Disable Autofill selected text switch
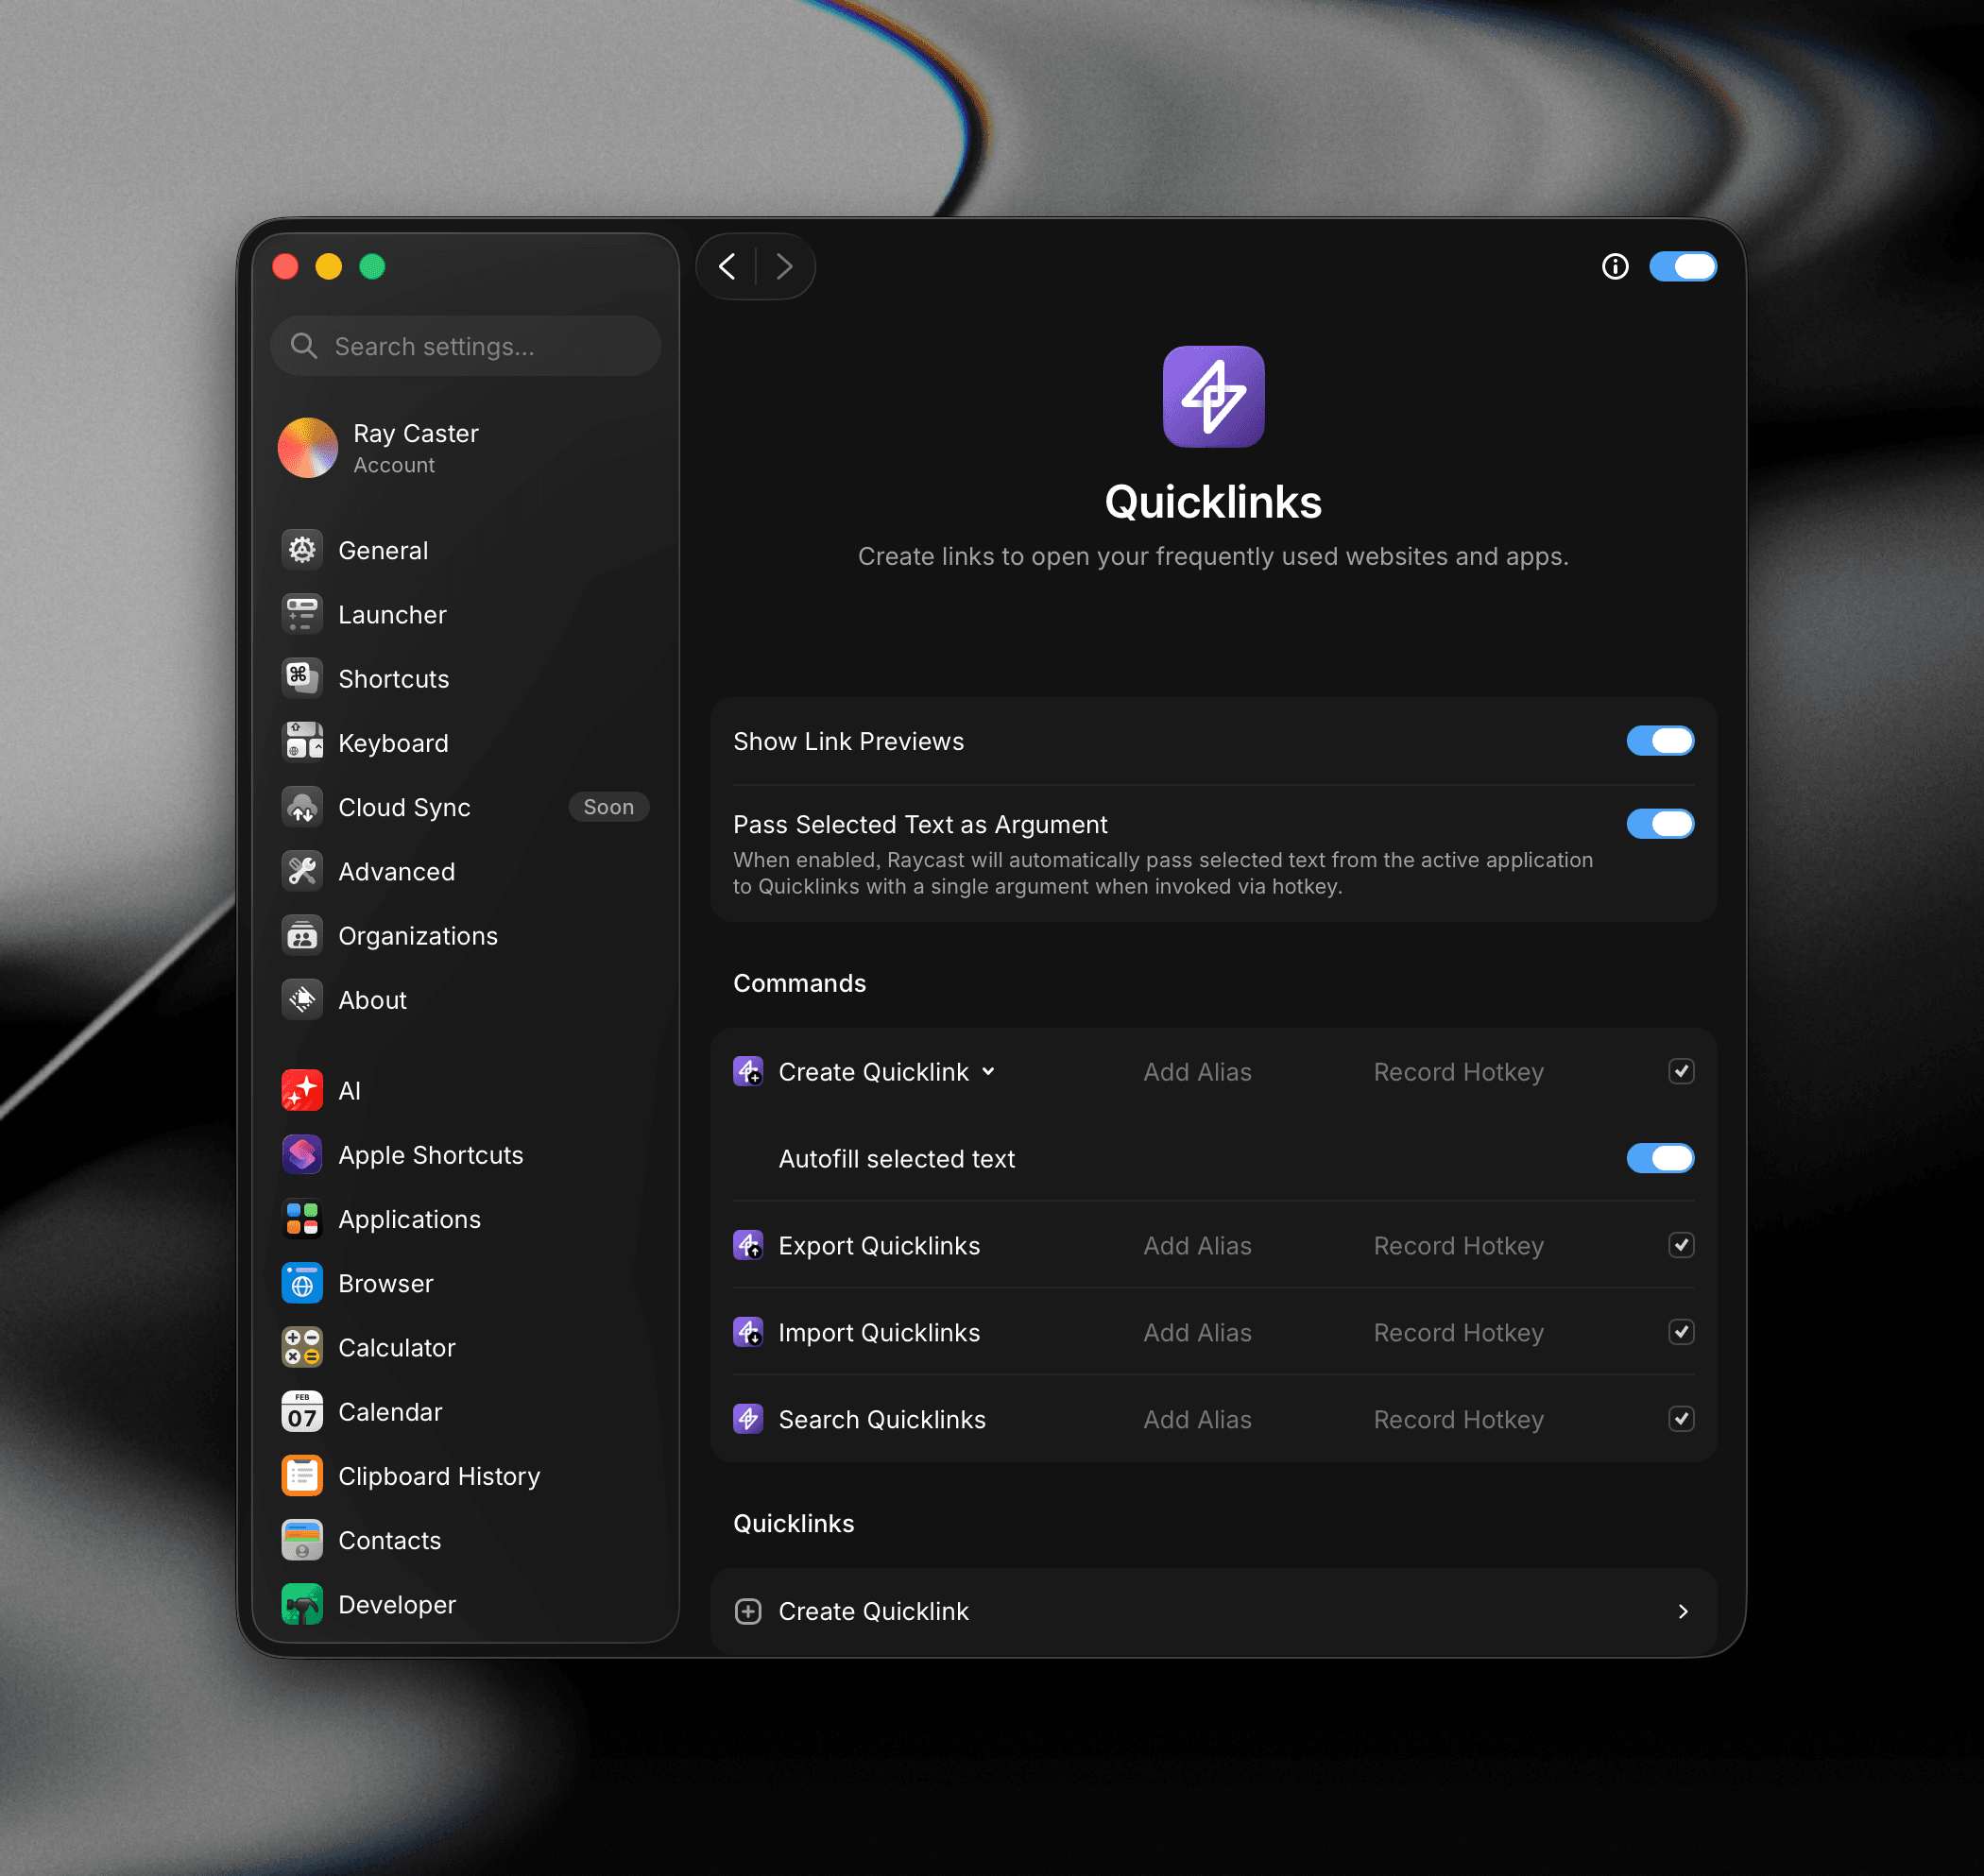This screenshot has height=1876, width=1984. pos(1660,1158)
